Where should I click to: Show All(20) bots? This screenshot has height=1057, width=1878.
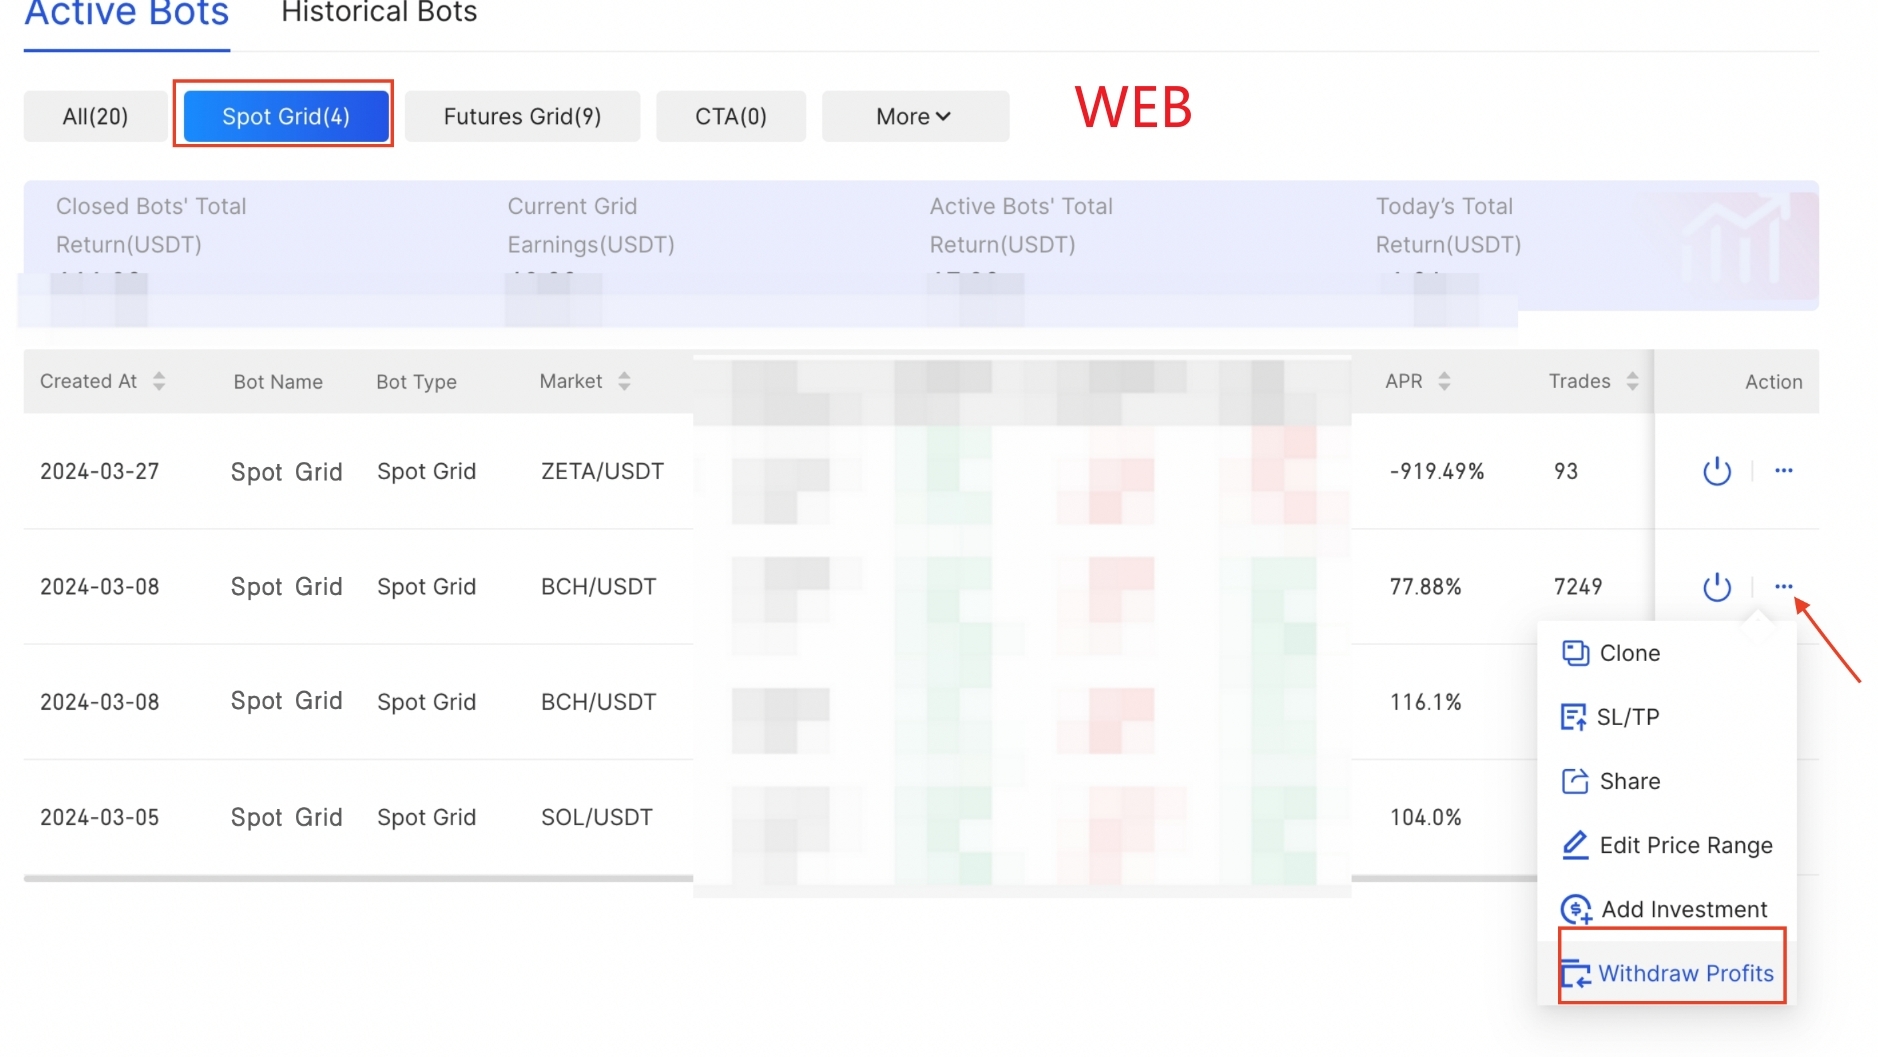pos(95,117)
